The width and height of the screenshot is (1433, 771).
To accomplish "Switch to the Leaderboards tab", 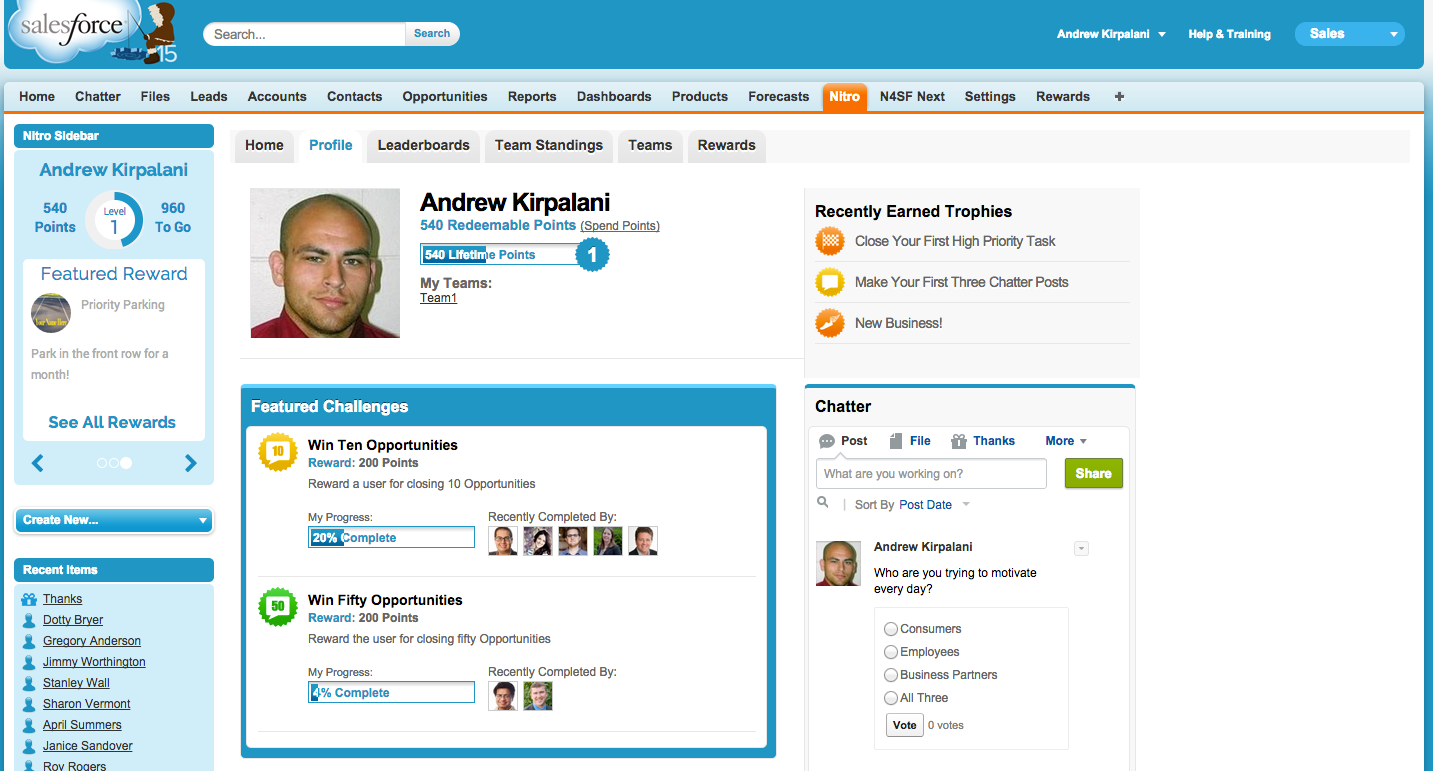I will (423, 146).
